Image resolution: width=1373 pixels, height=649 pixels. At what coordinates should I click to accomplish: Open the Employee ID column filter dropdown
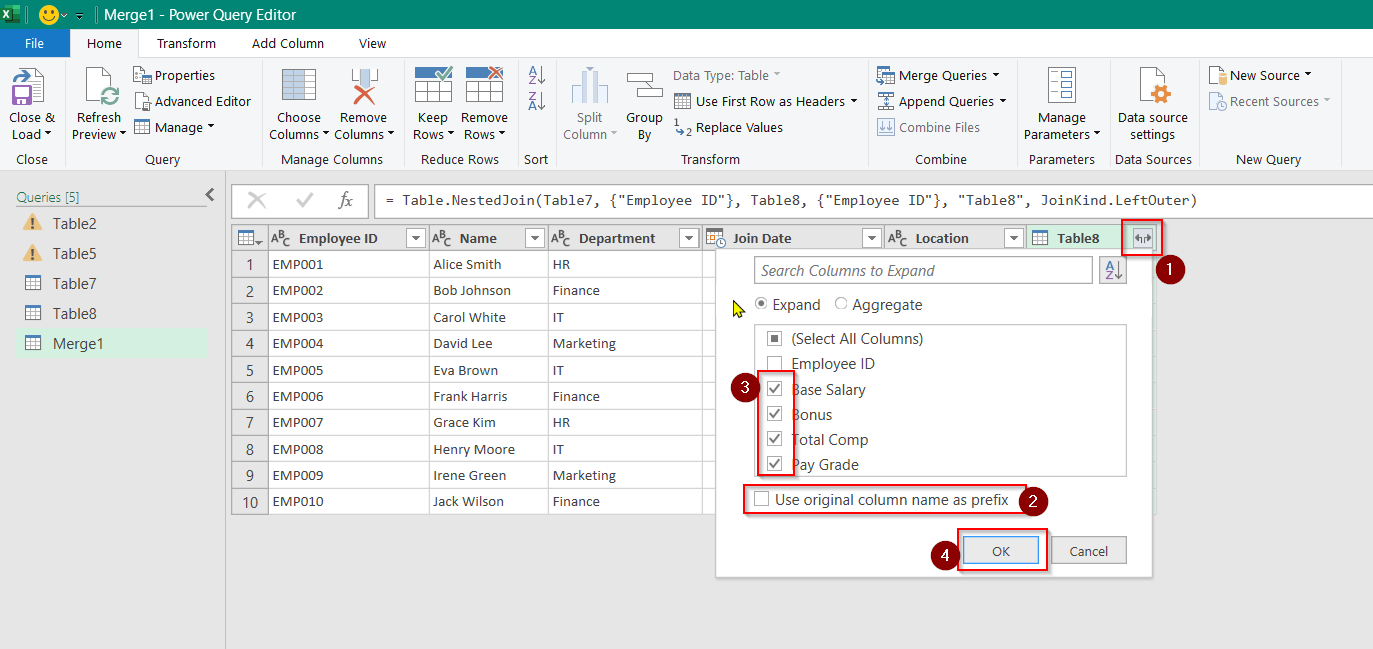pyautogui.click(x=416, y=238)
